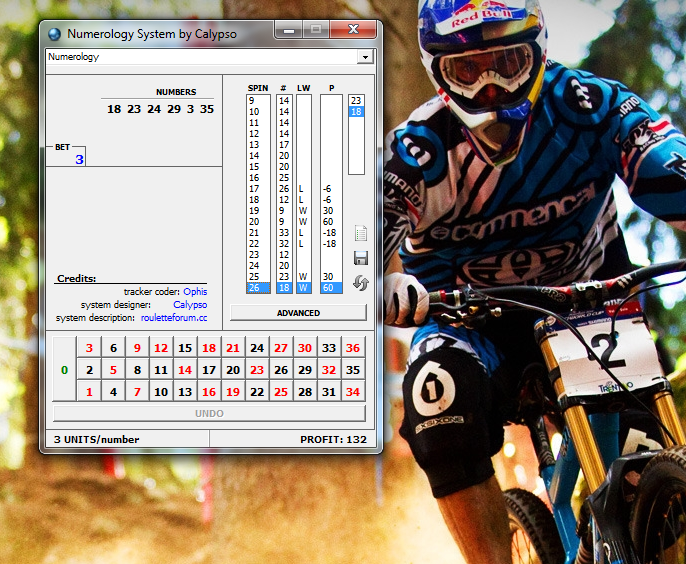Open the Ophis tracker coder link
686x564 pixels.
point(195,291)
